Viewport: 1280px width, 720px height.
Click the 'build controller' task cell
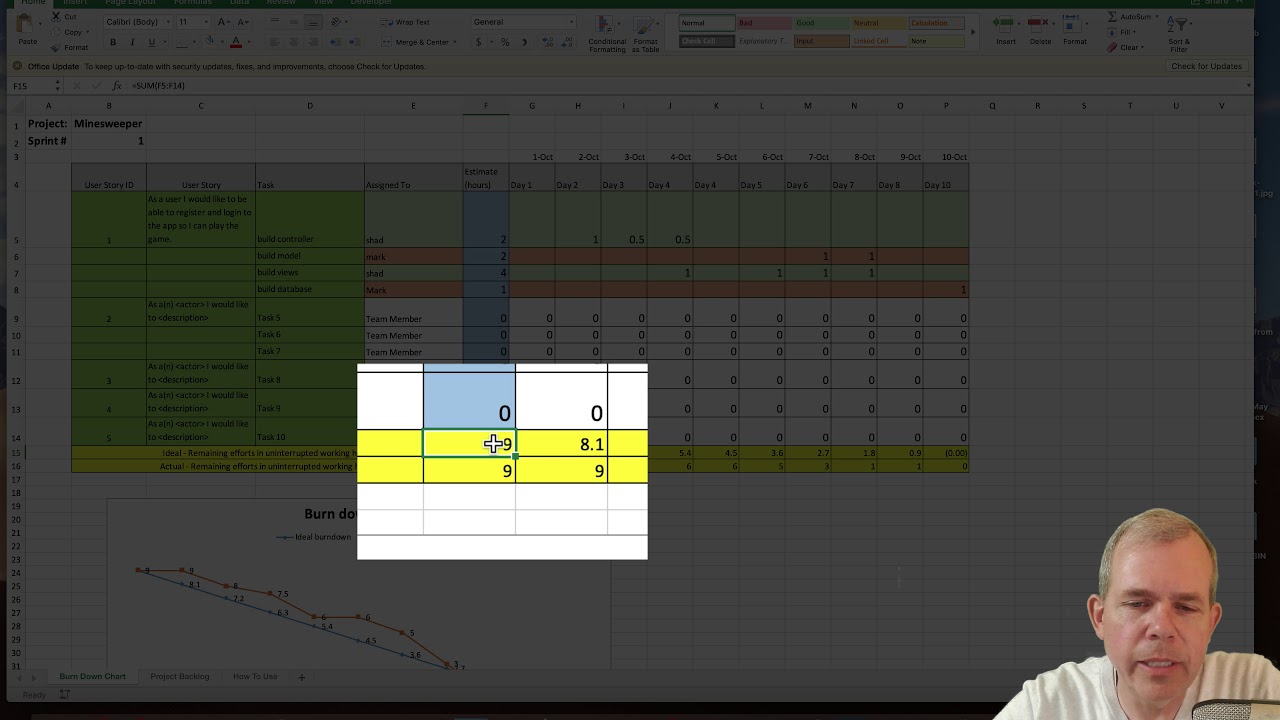click(x=310, y=219)
